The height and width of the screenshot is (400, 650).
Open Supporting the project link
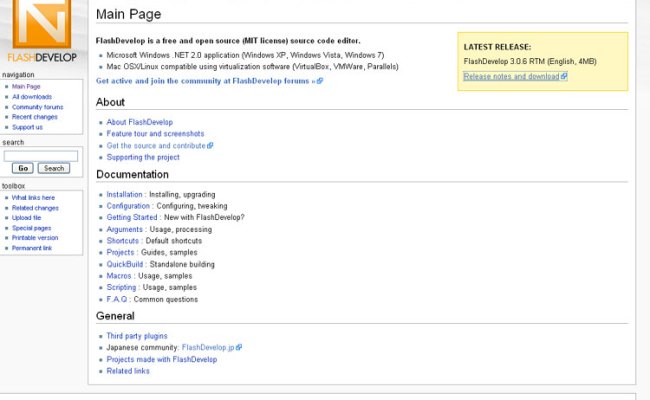pyautogui.click(x=143, y=158)
